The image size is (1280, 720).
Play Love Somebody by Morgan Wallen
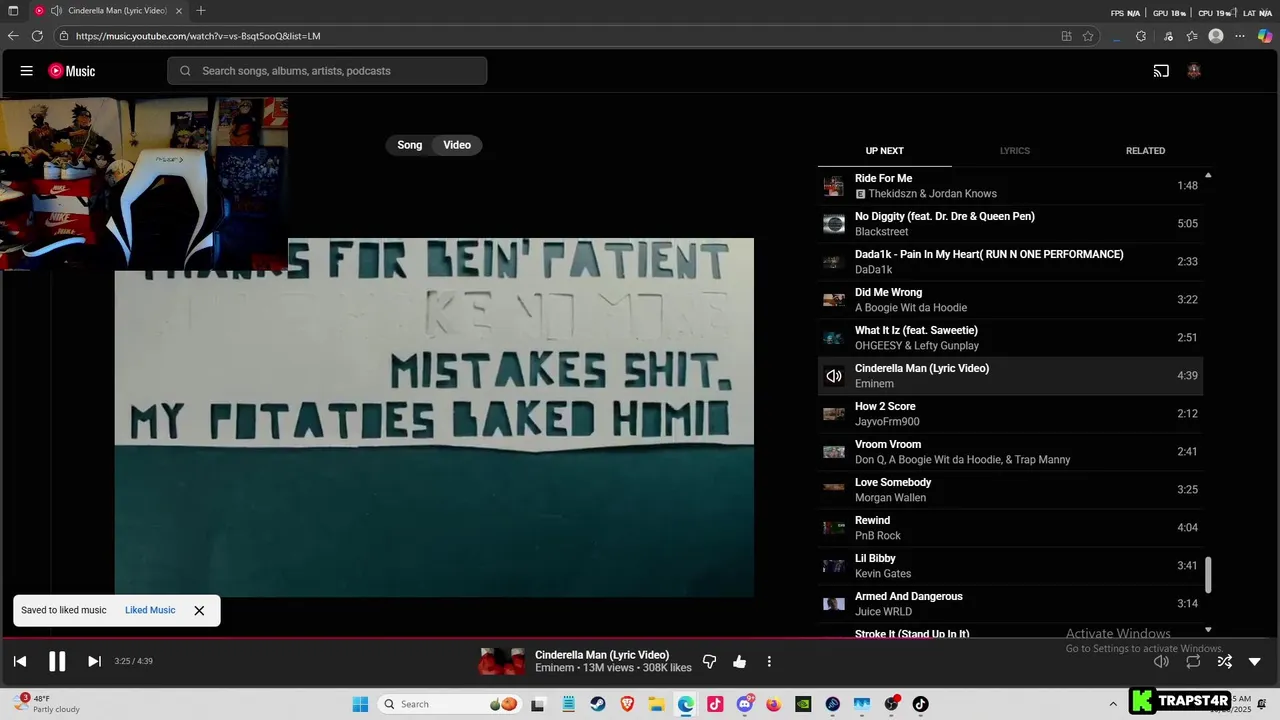(x=1010, y=490)
